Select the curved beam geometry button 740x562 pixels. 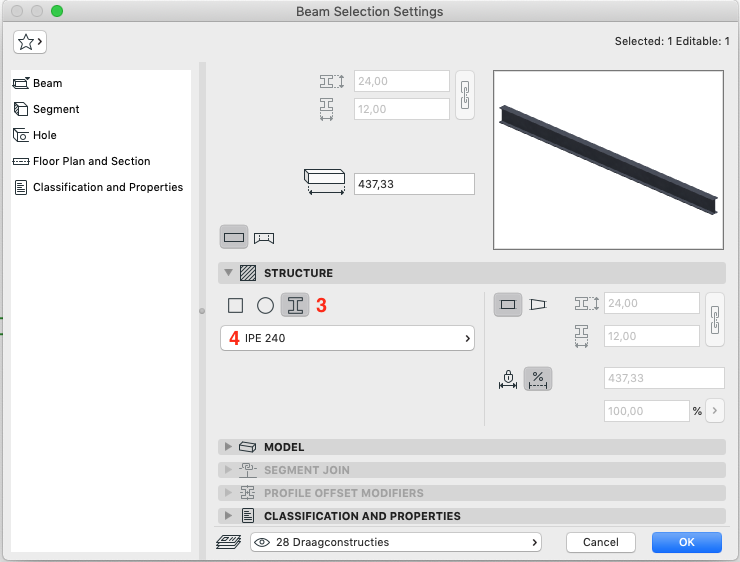(x=264, y=238)
